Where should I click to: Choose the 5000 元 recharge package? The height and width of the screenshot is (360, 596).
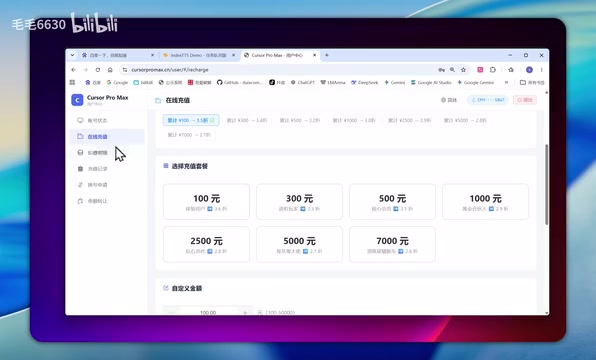300,244
